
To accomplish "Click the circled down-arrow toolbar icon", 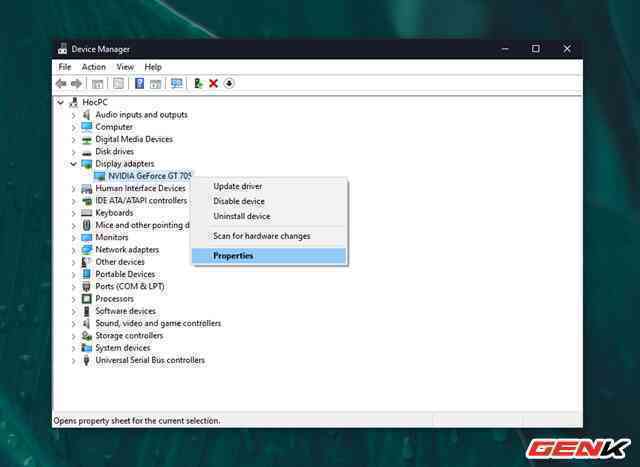I will 229,83.
